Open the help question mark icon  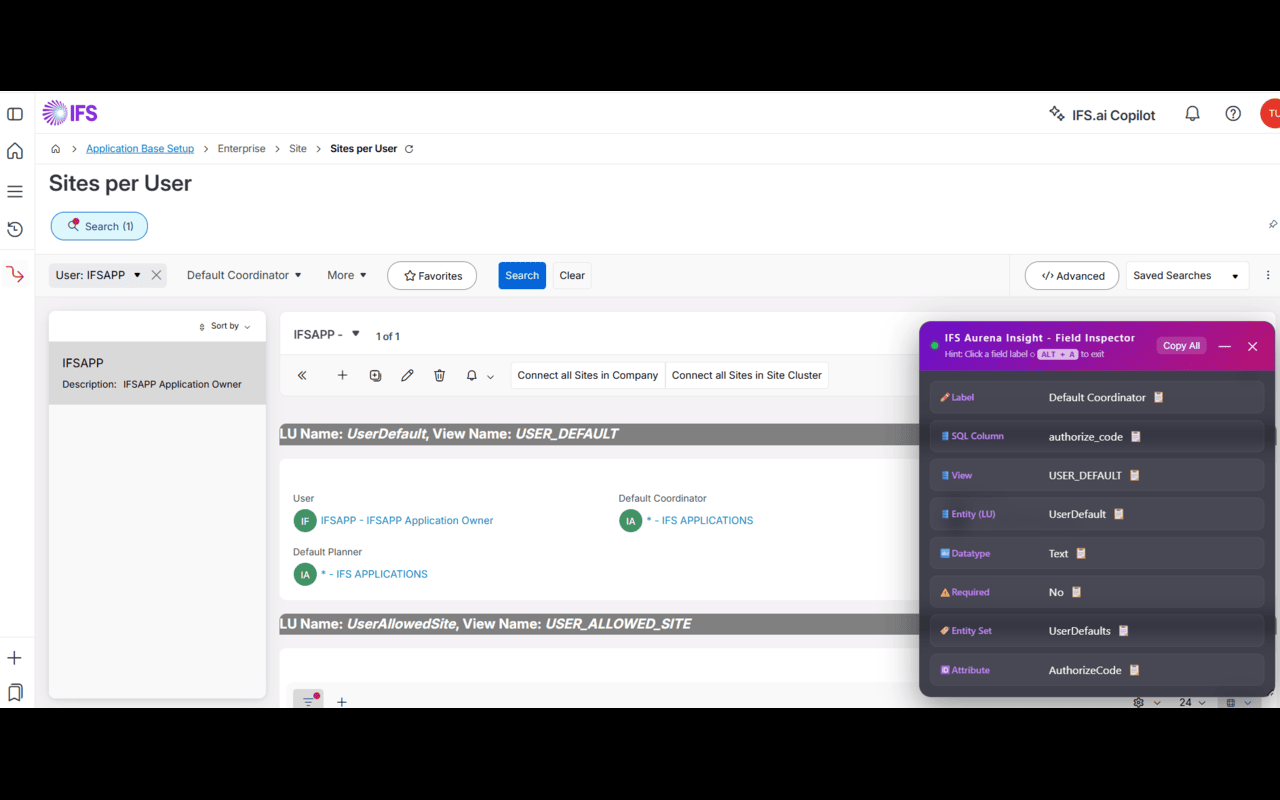pyautogui.click(x=1233, y=114)
